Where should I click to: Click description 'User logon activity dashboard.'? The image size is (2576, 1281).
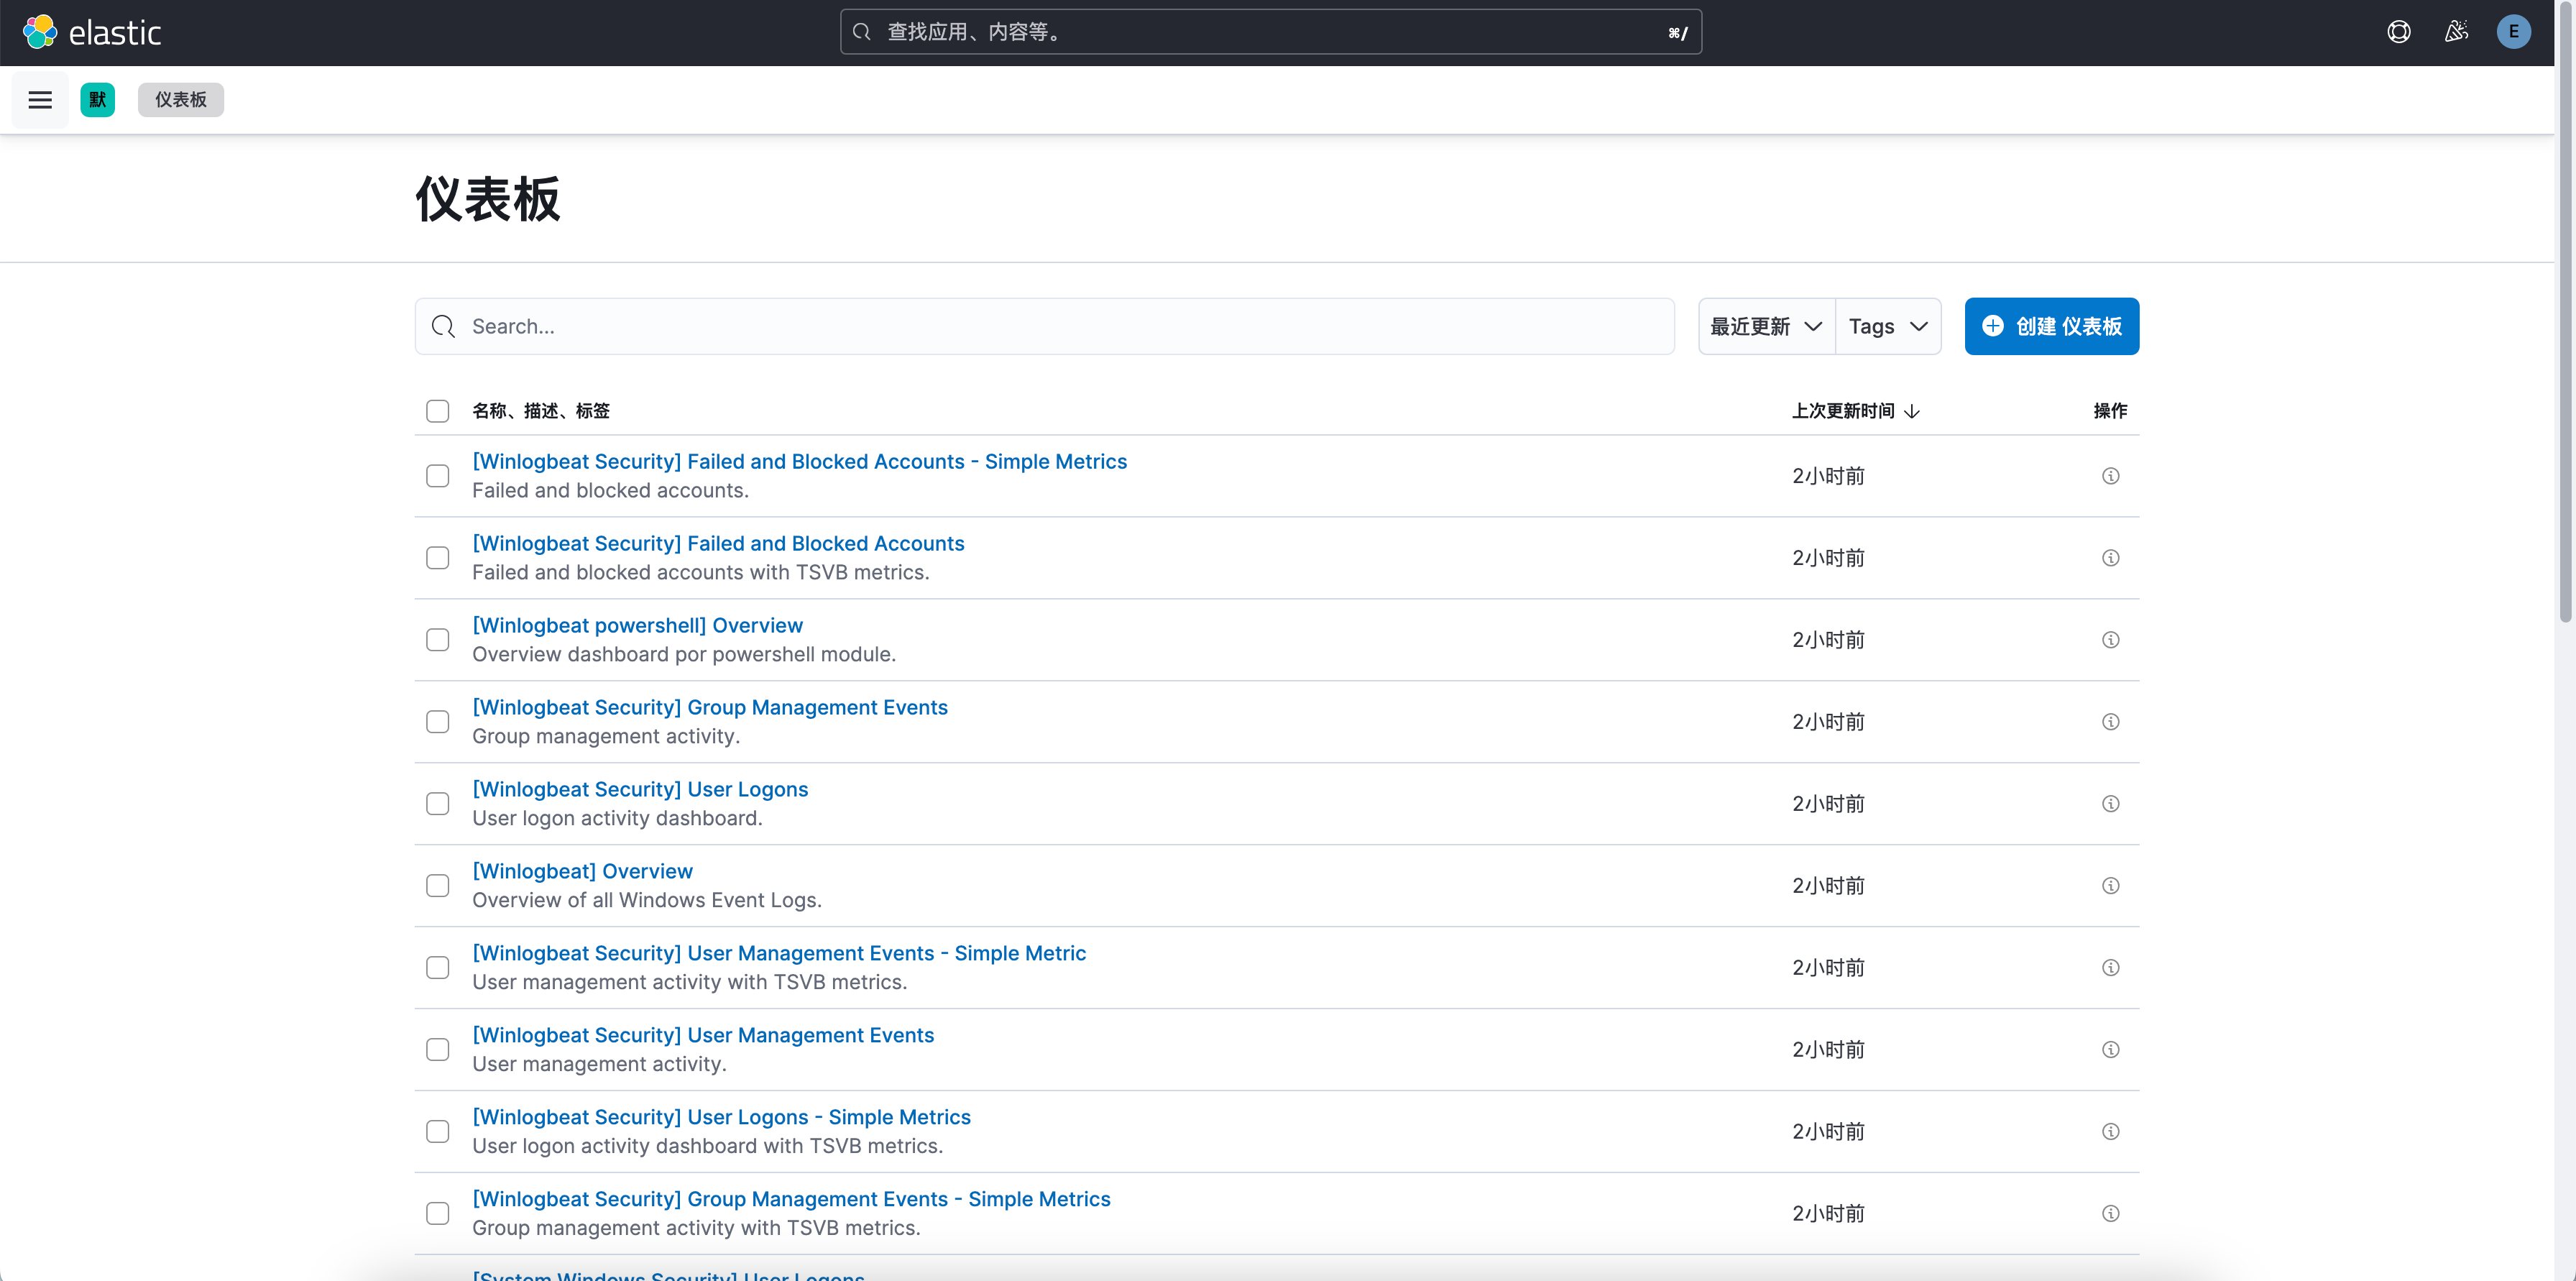click(617, 818)
